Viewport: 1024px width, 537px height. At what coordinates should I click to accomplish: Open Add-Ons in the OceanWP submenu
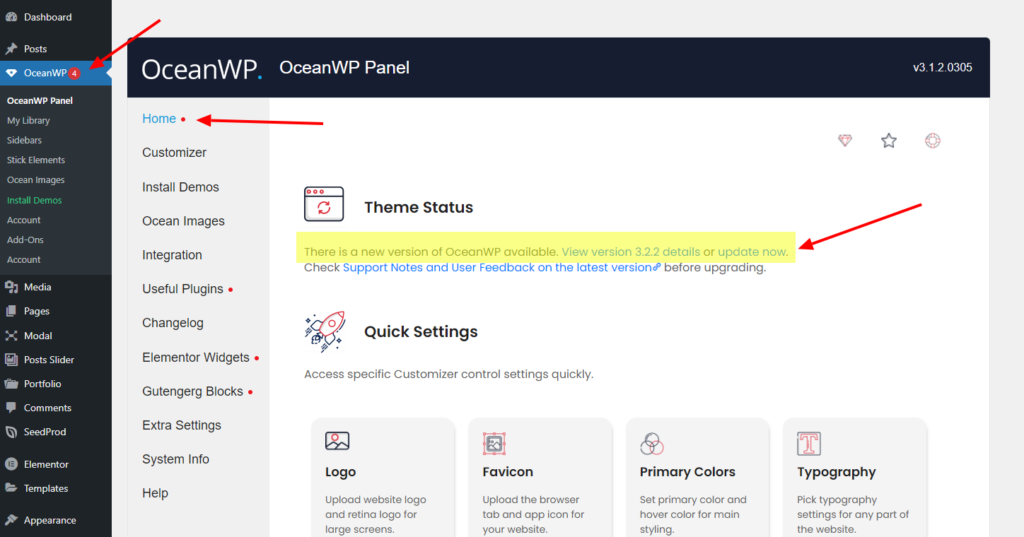point(25,240)
